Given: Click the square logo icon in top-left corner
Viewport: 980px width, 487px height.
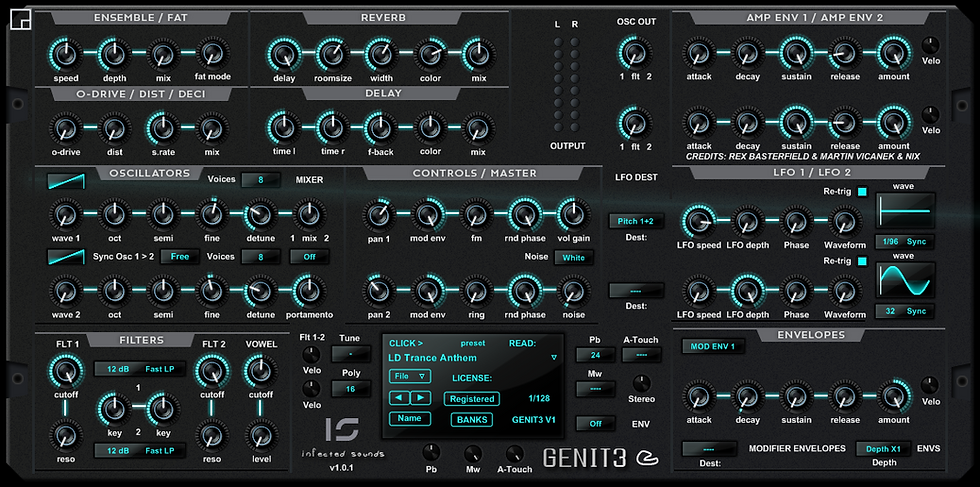Looking at the screenshot, I should click(x=21, y=21).
